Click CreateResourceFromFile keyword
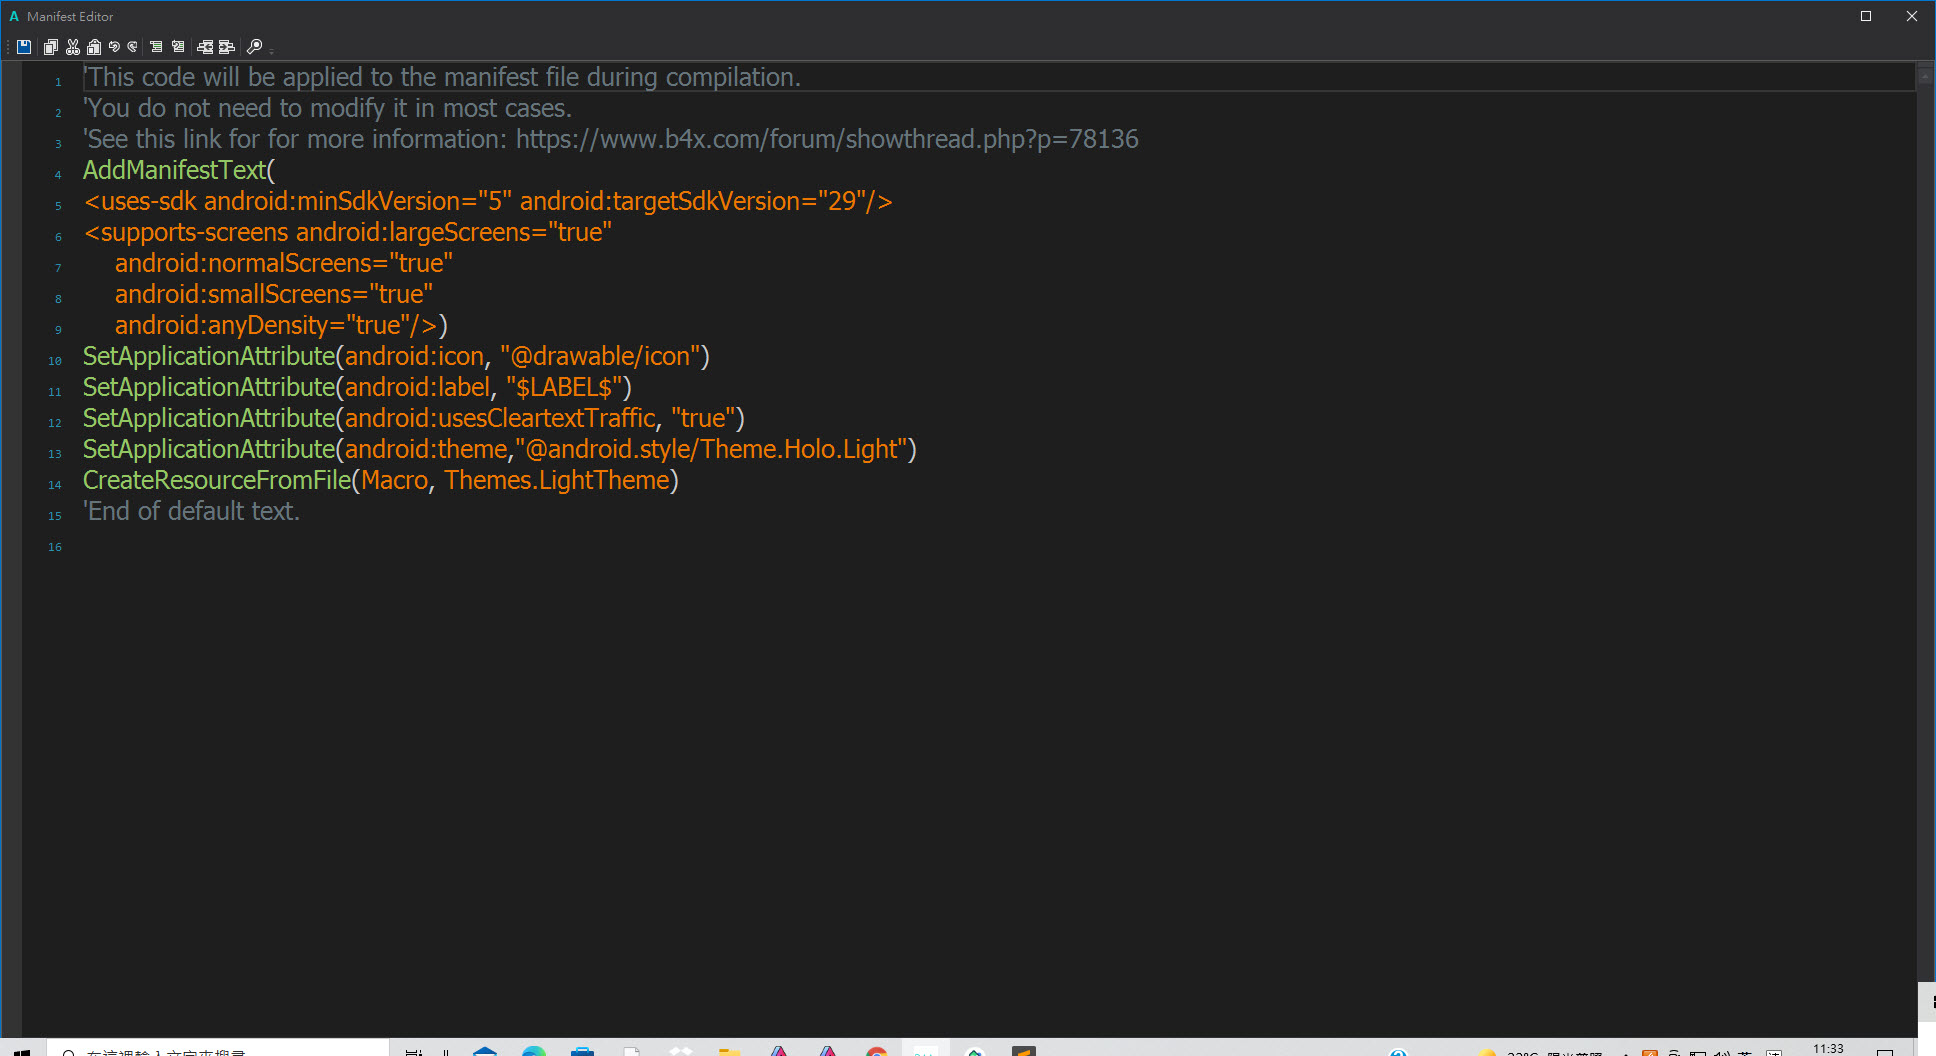Viewport: 1936px width, 1056px height. (x=217, y=480)
